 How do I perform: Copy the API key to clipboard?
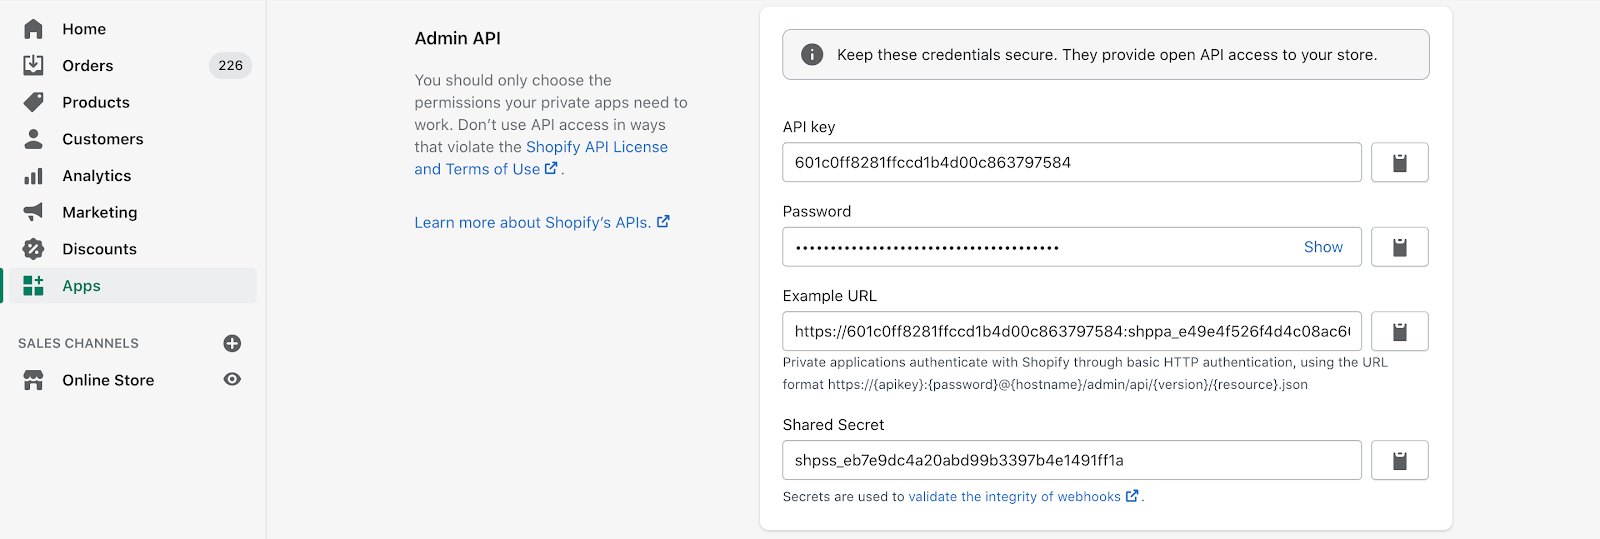[1399, 162]
